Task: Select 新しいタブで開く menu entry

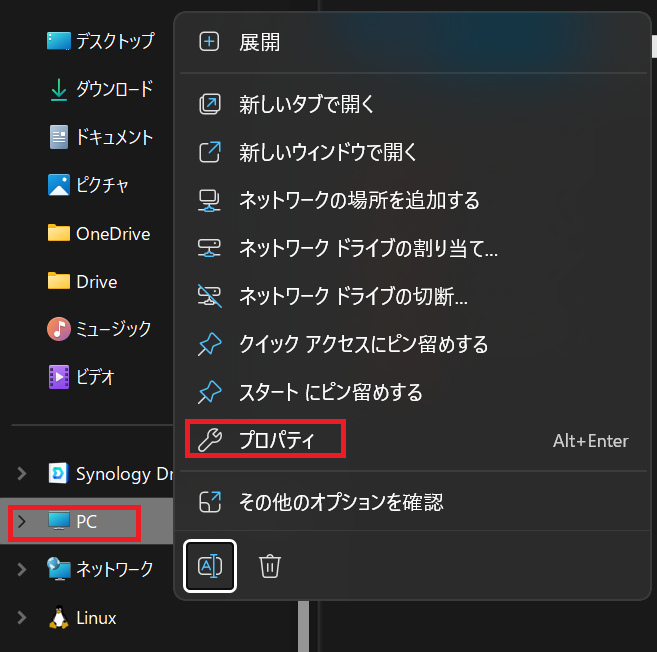Action: click(413, 104)
